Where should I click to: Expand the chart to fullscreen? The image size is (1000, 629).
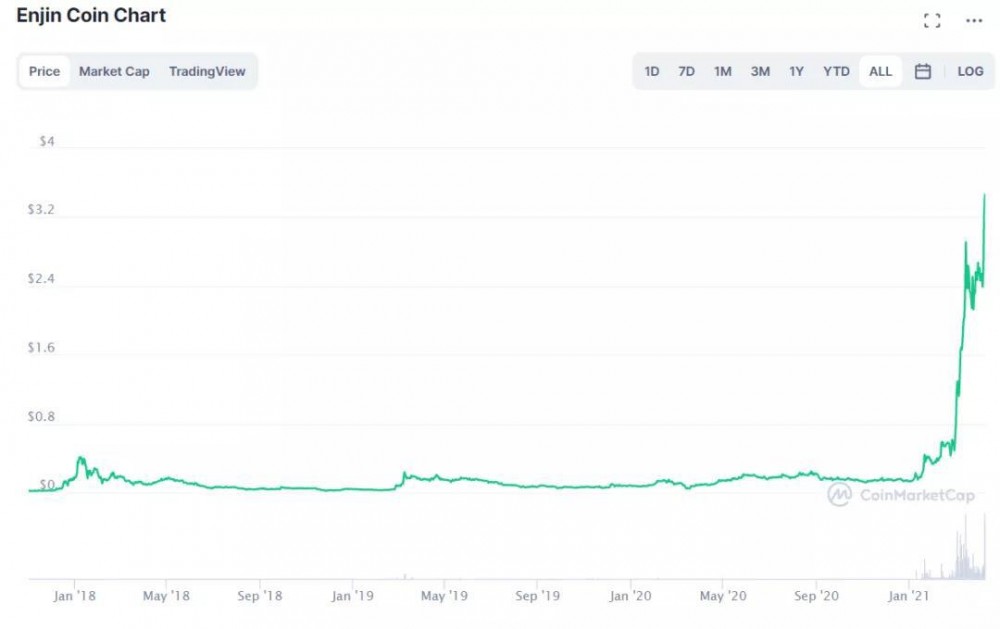933,18
